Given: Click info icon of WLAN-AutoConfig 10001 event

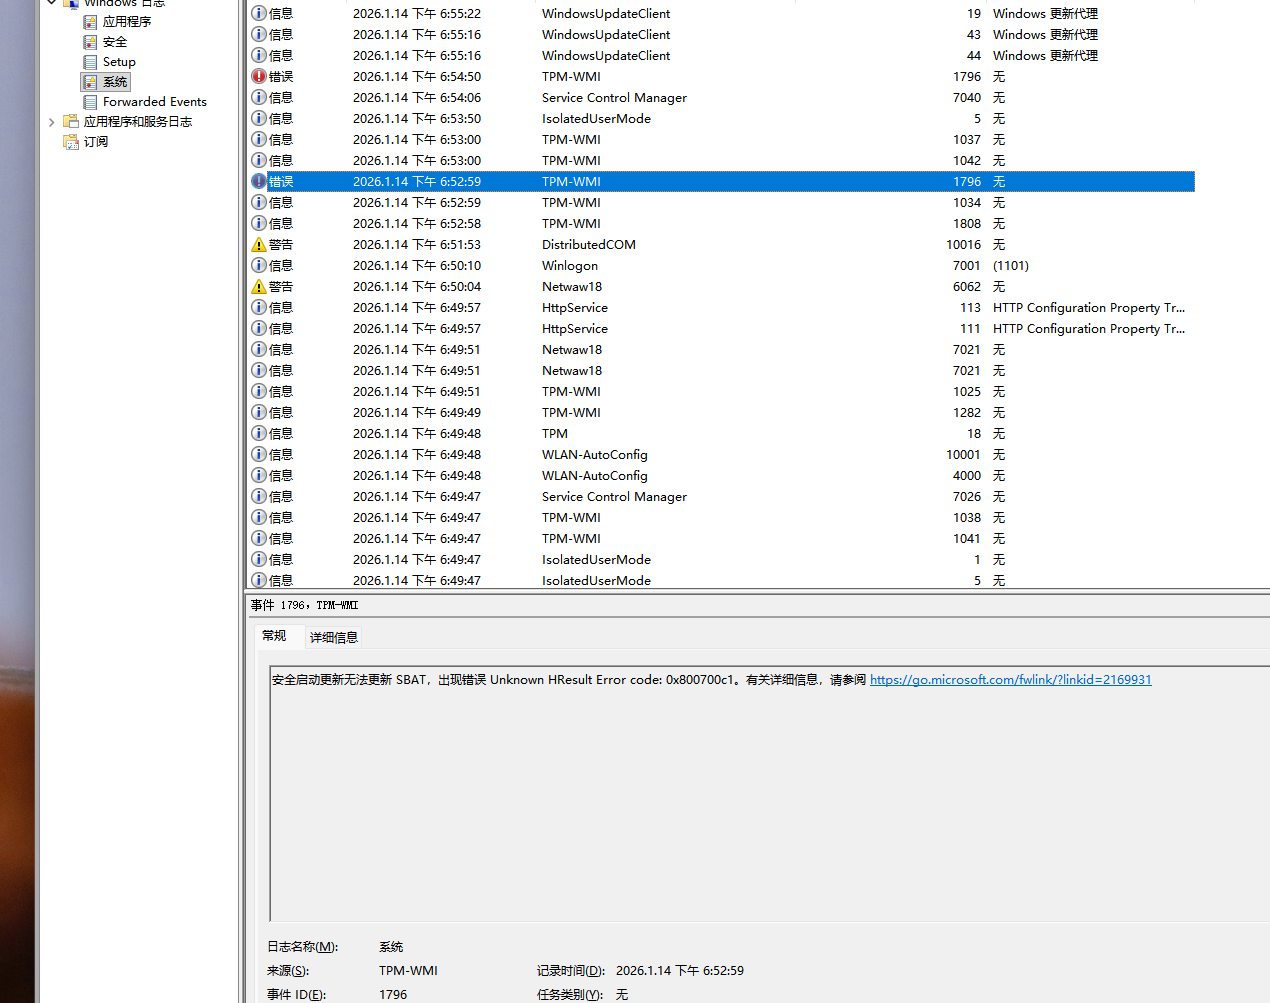Looking at the screenshot, I should 259,454.
